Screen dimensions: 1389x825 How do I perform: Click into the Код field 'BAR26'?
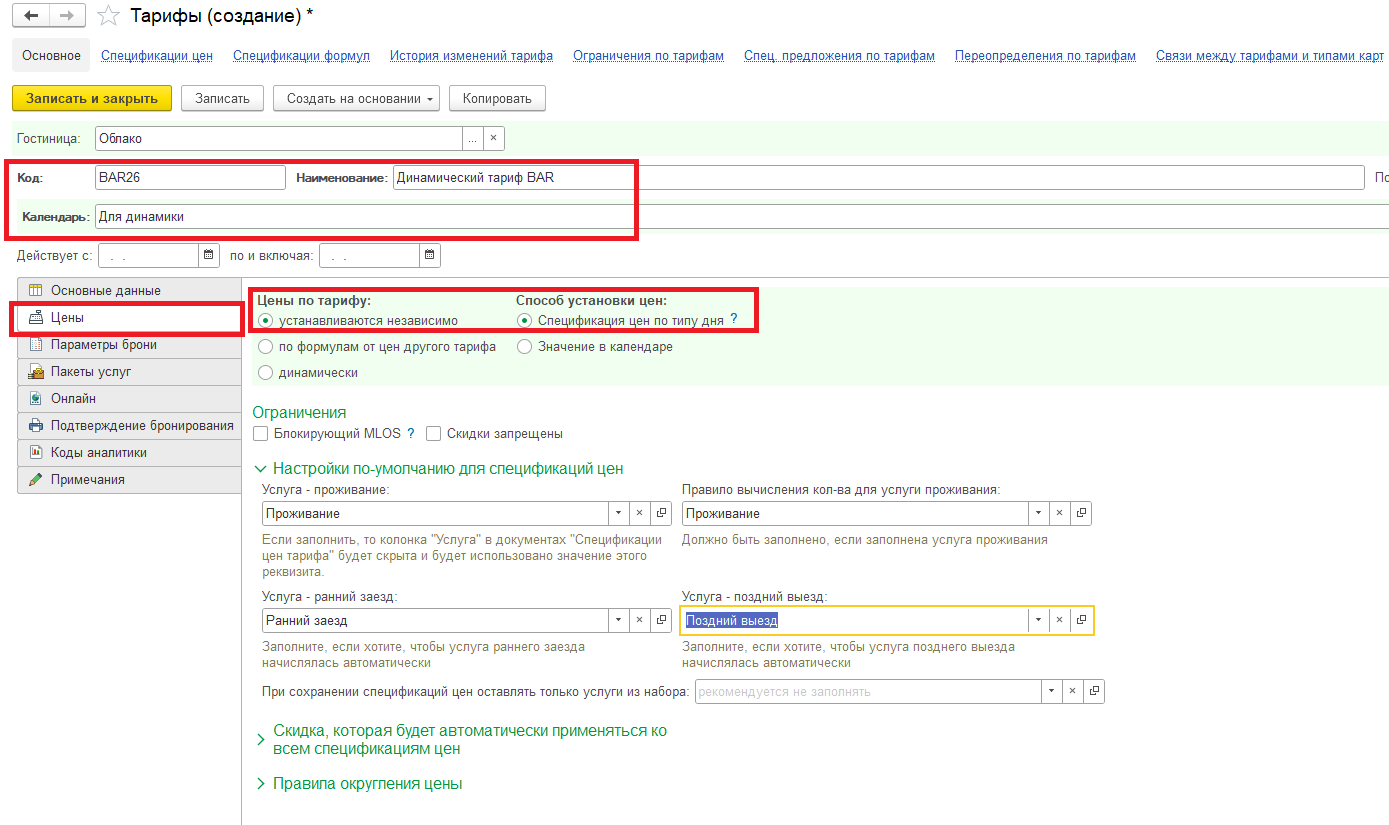pyautogui.click(x=190, y=177)
